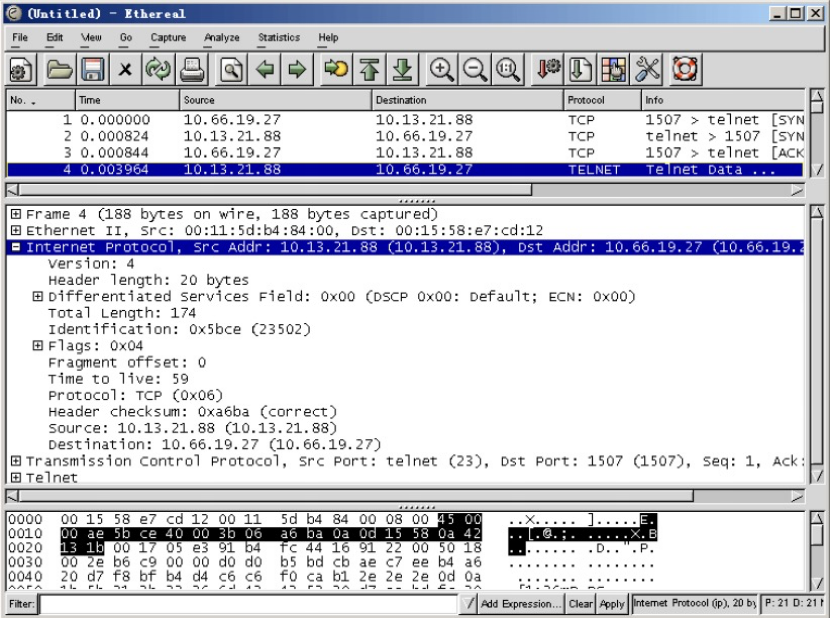
Task: Open display filters icon
Action: click(x=581, y=69)
